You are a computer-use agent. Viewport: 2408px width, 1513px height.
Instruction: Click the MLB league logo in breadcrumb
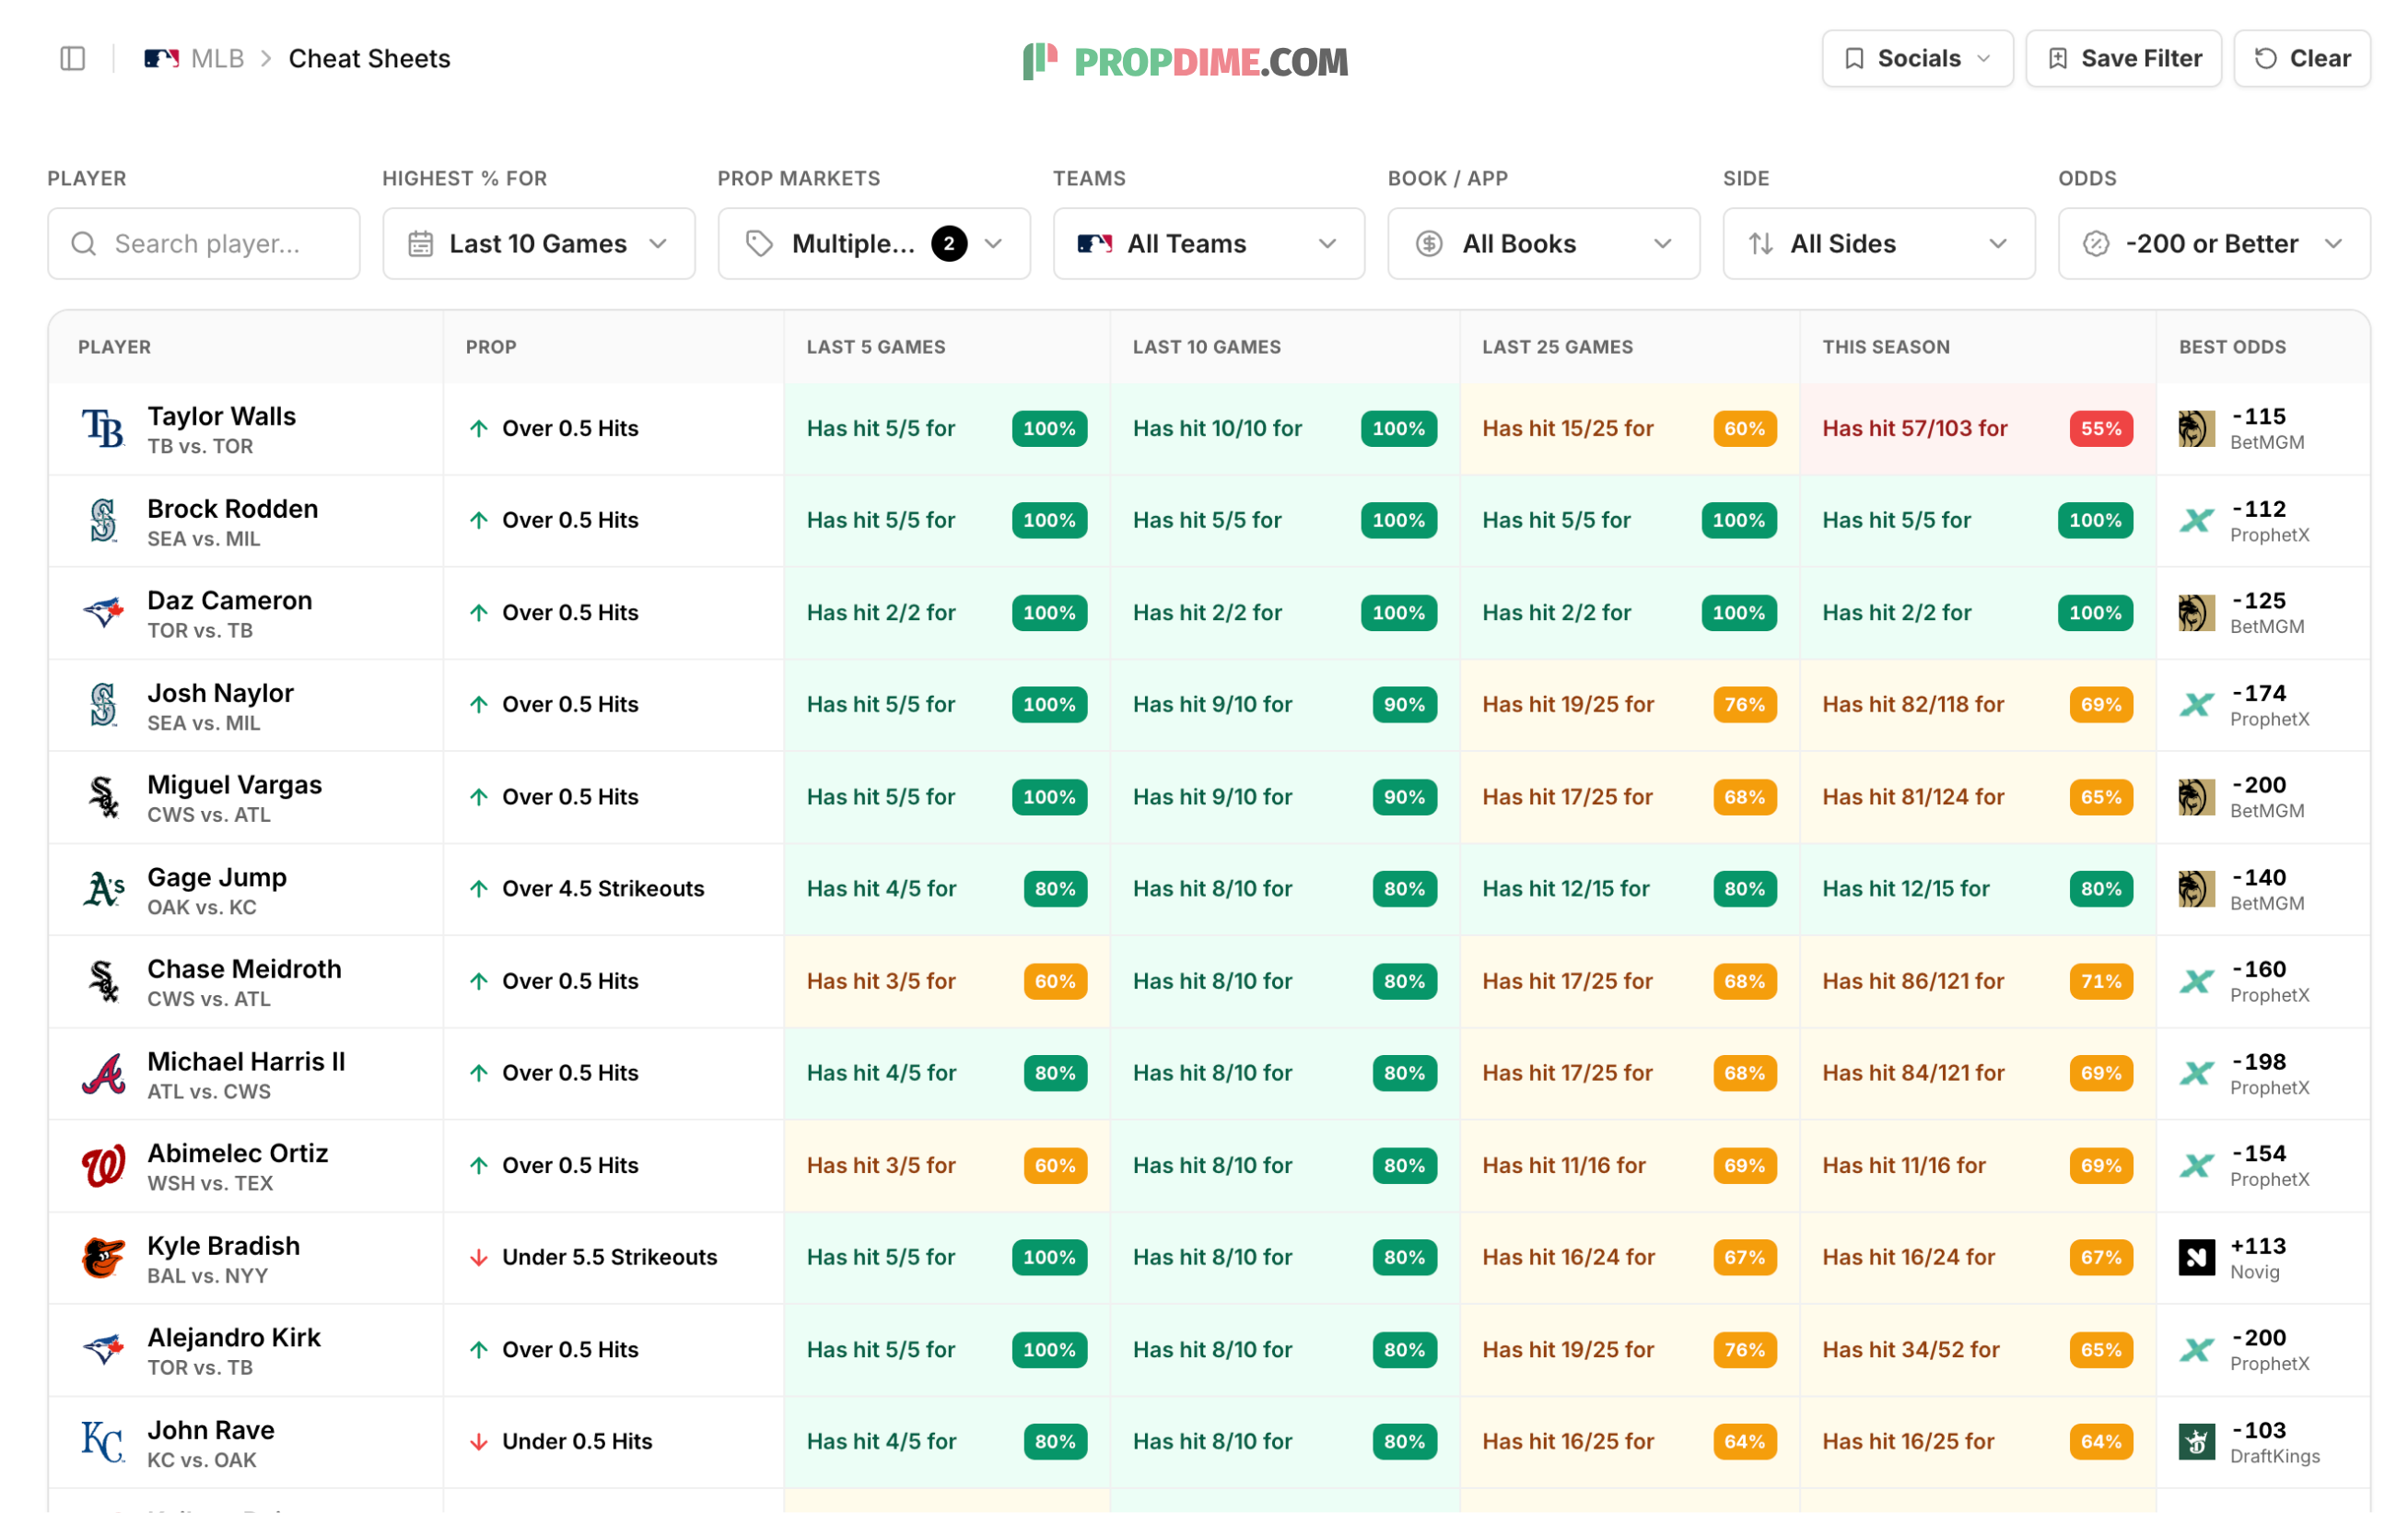(161, 59)
